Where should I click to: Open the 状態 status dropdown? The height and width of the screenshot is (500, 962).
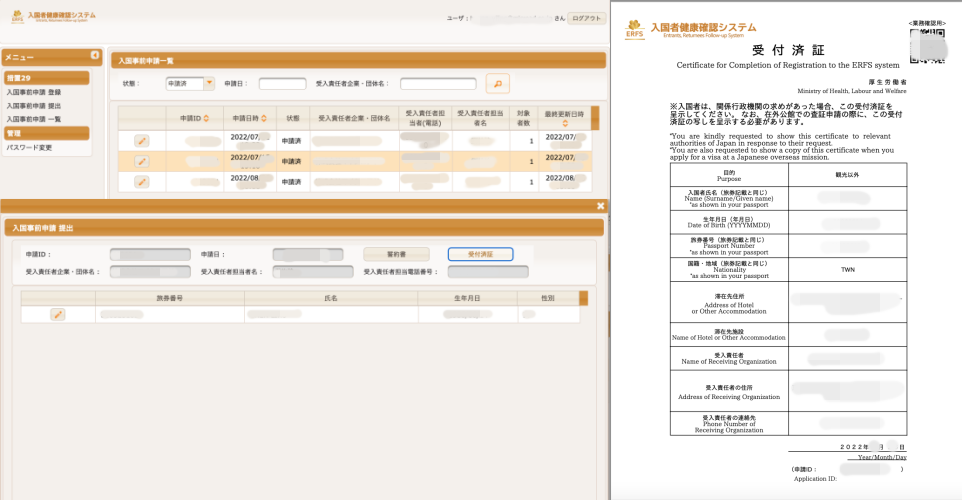pos(209,84)
